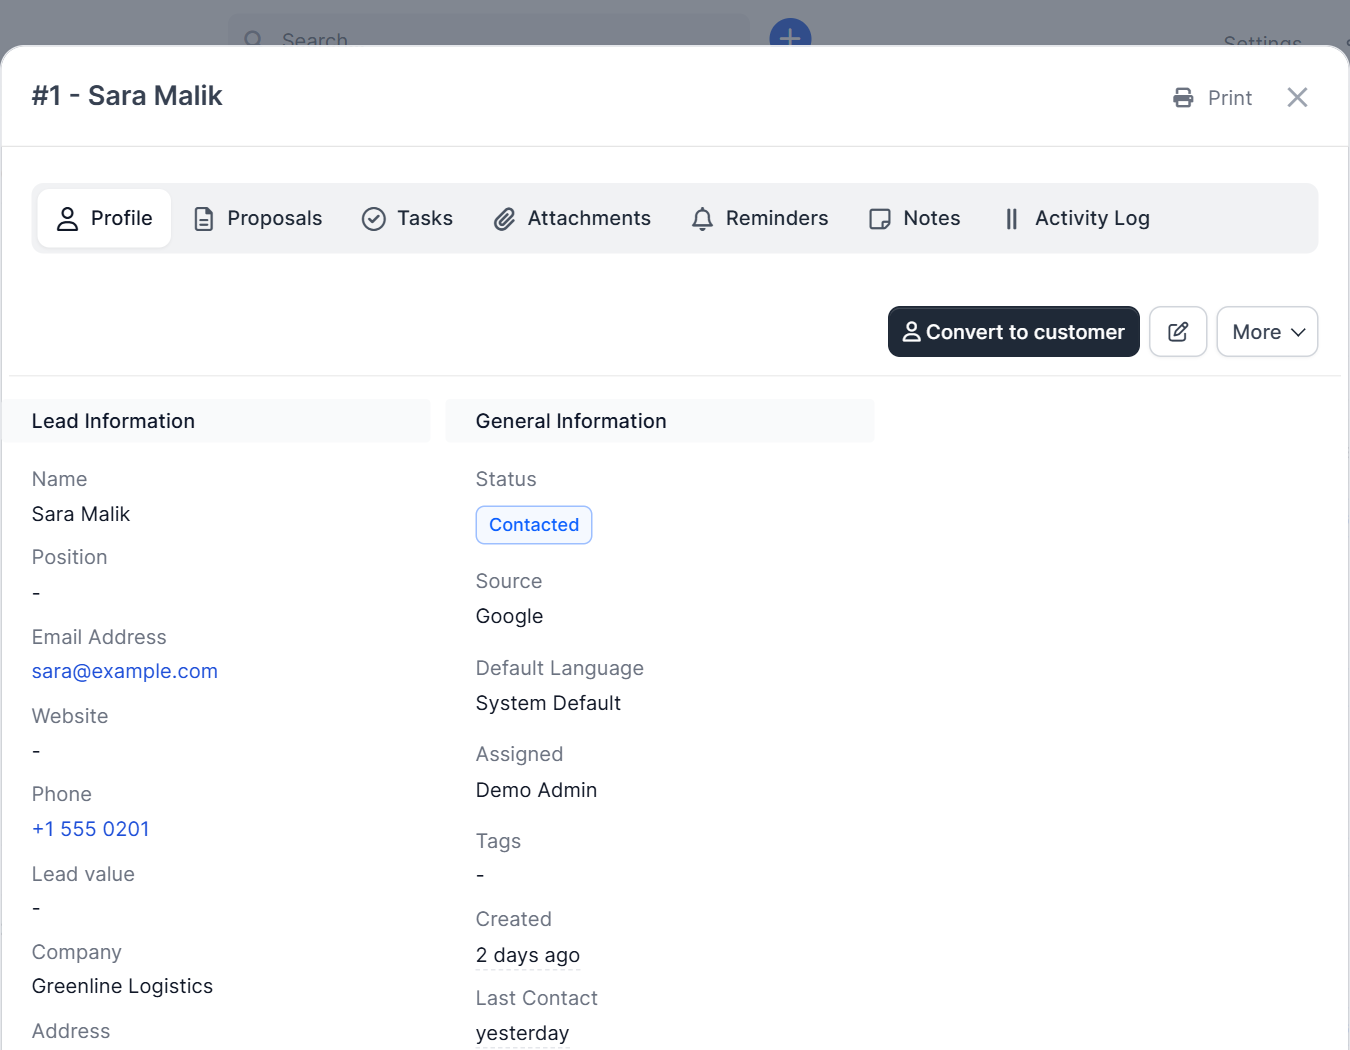1350x1050 pixels.
Task: Open the Activity Log tab
Action: tap(1076, 218)
